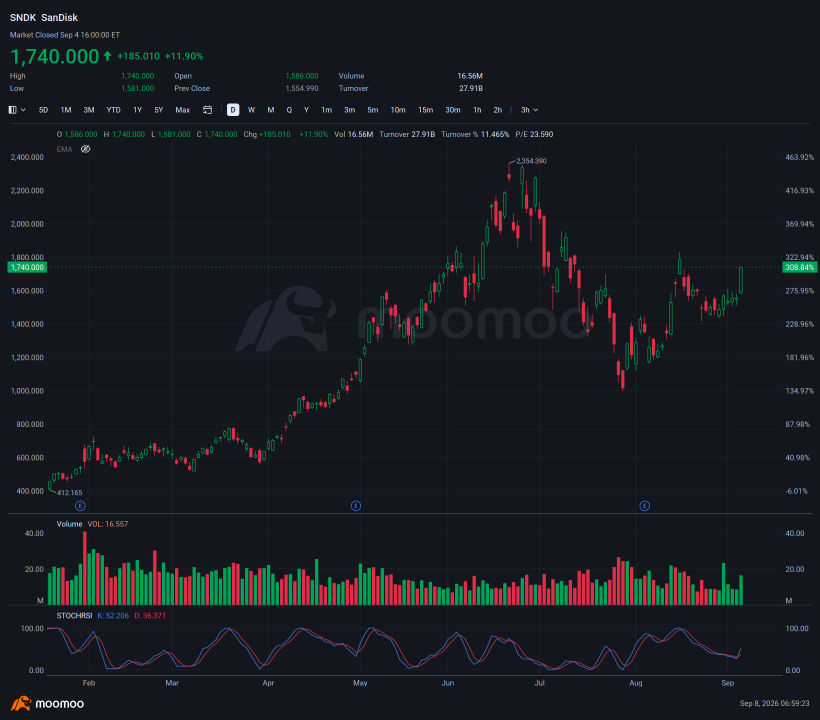Click the current price tag 1,740.000
Screen dimensions: 820x720
[x=27, y=267]
